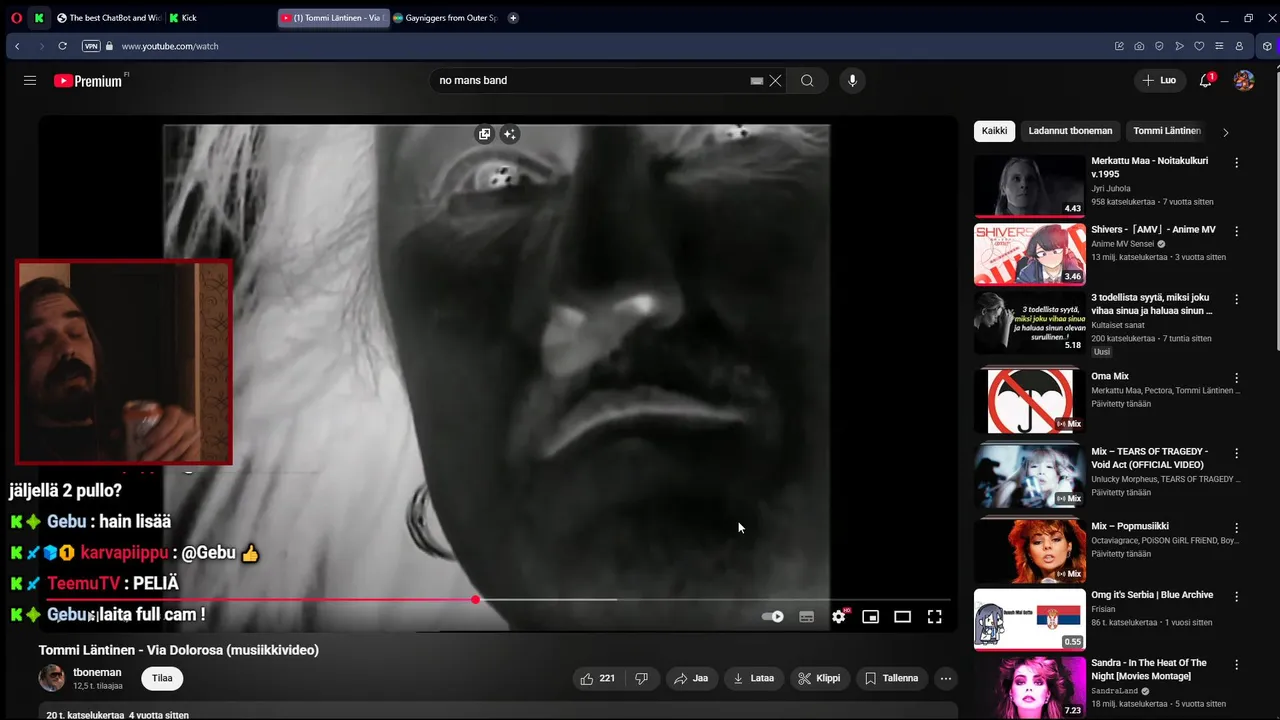Add page to bookmarks with heart icon
Viewport: 1280px width, 720px height.
(1199, 46)
